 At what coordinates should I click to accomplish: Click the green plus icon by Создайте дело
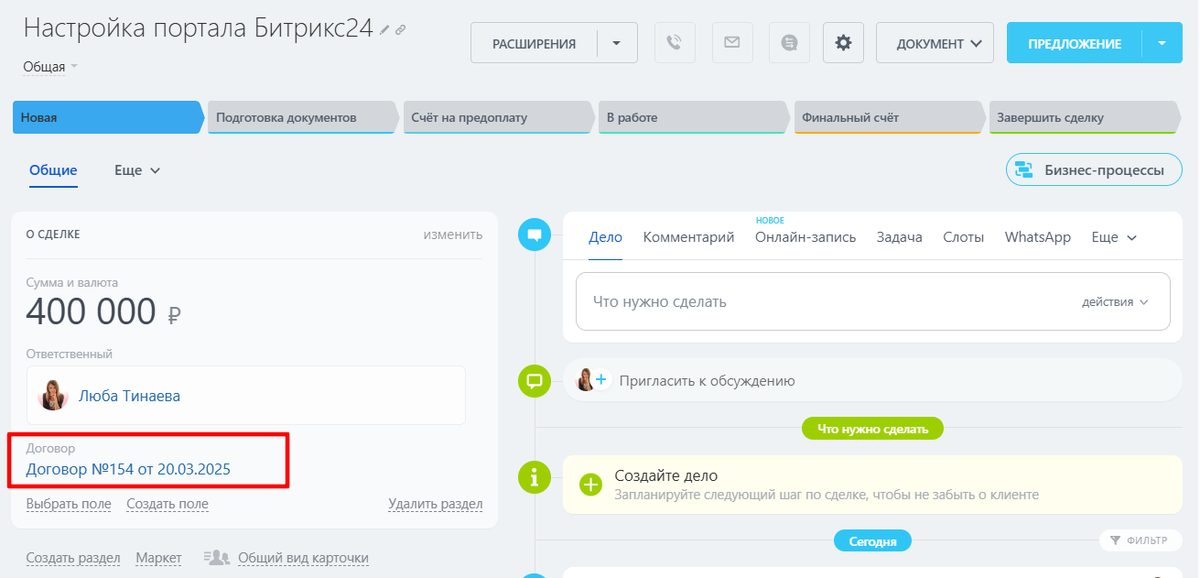[x=591, y=485]
